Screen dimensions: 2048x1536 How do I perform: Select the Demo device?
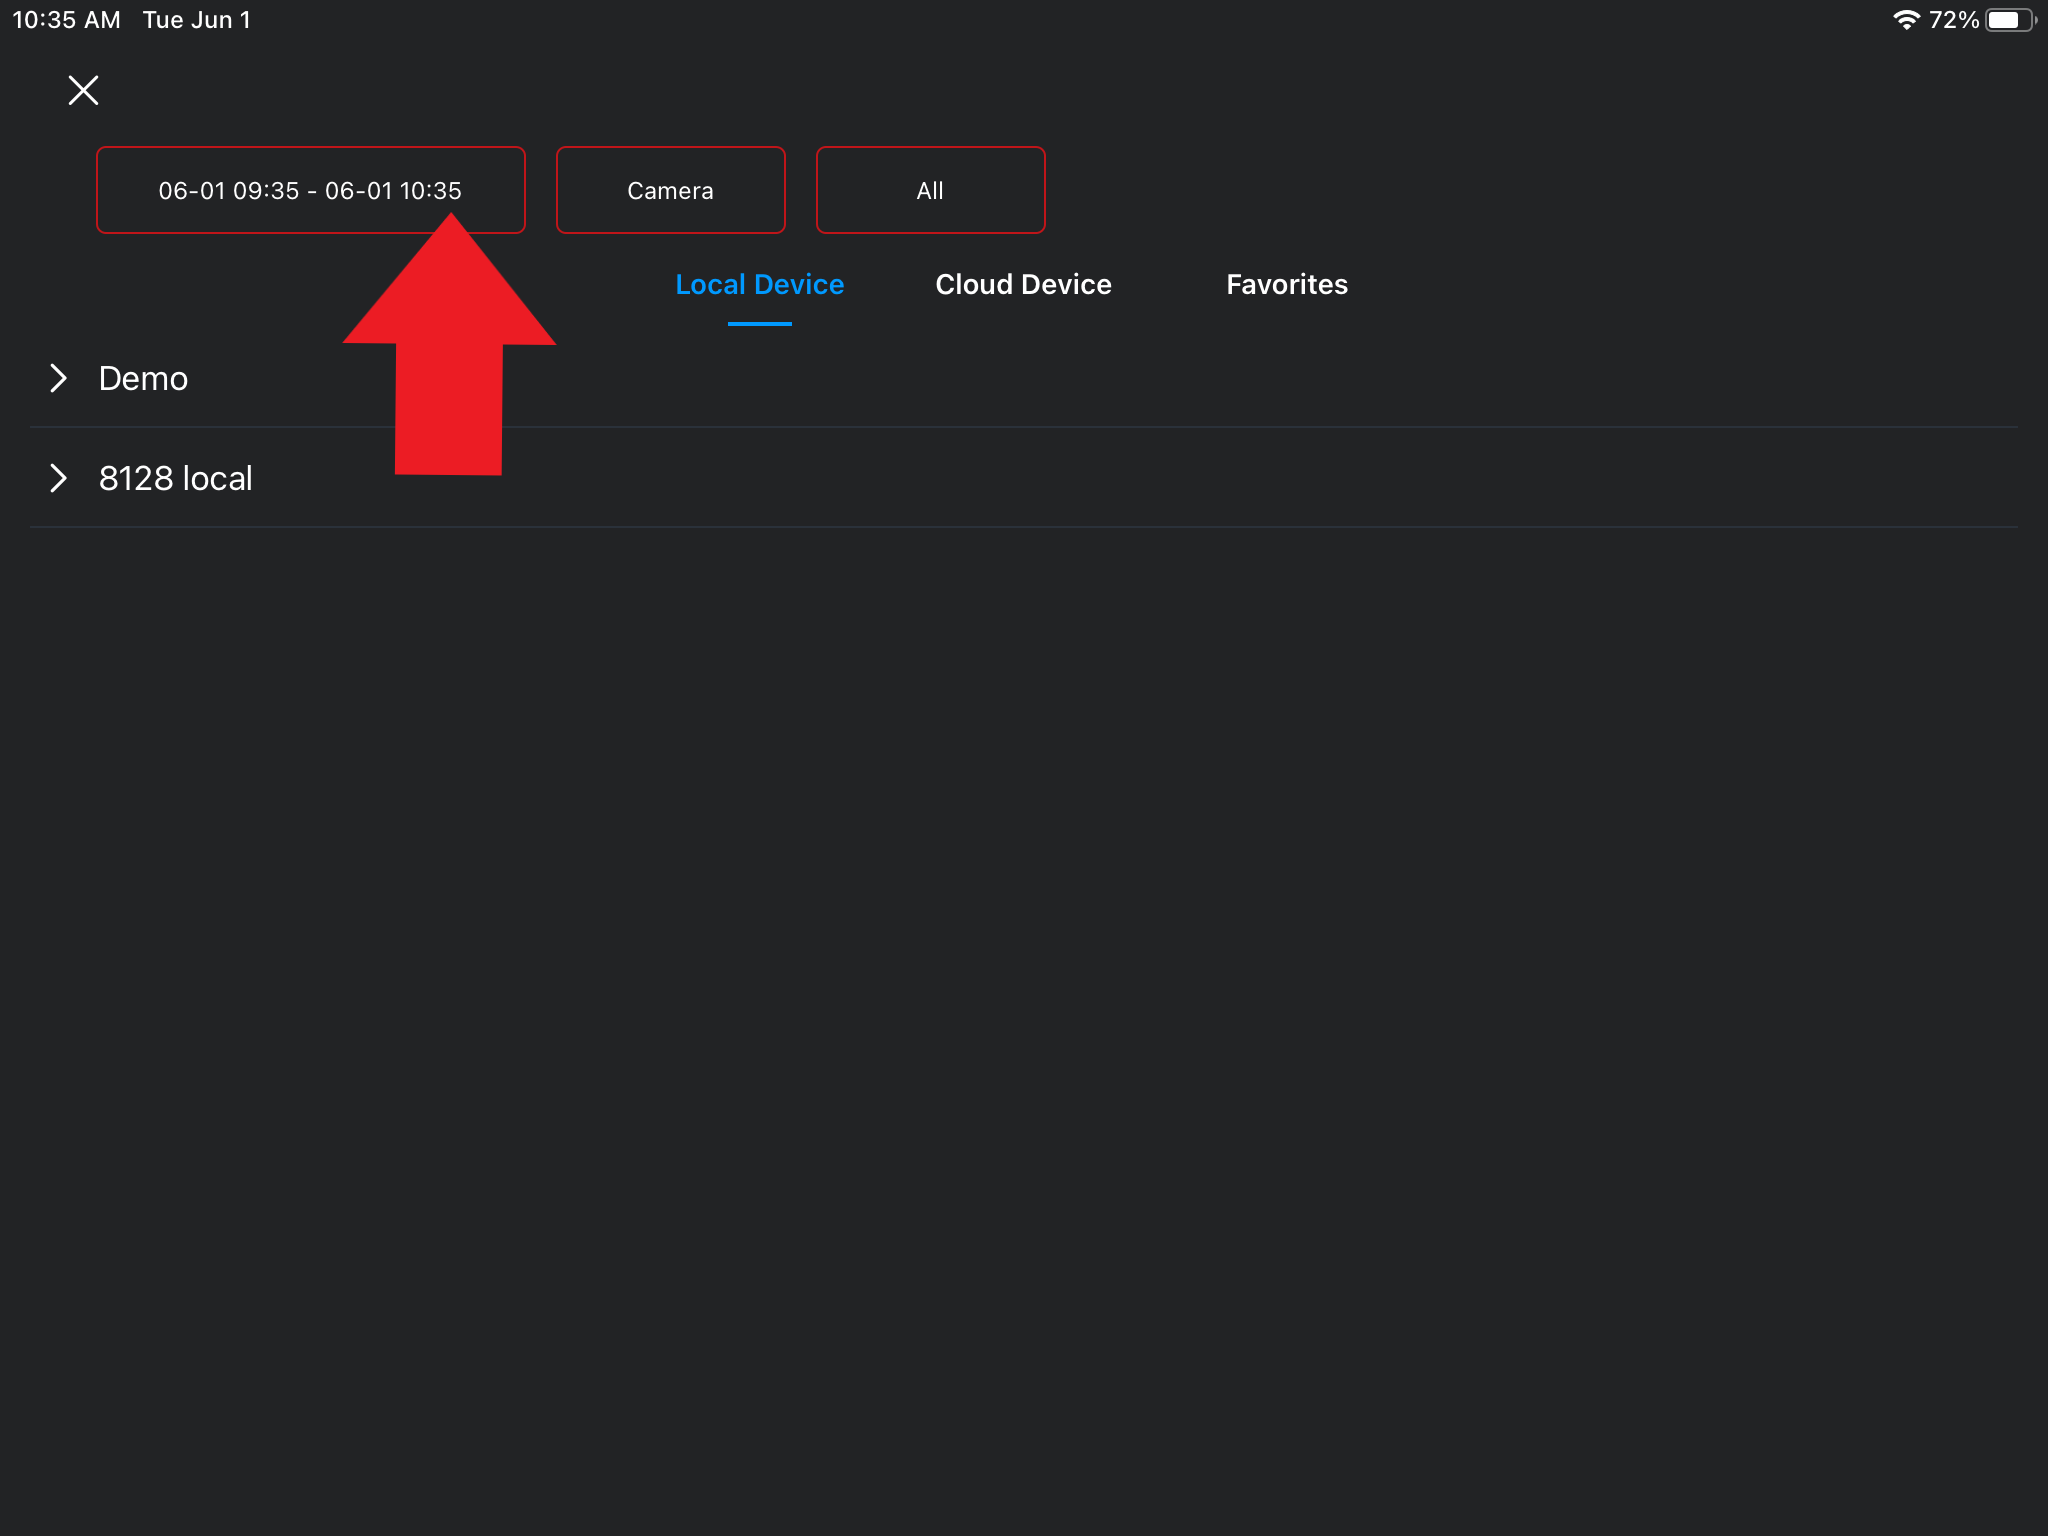tap(143, 378)
